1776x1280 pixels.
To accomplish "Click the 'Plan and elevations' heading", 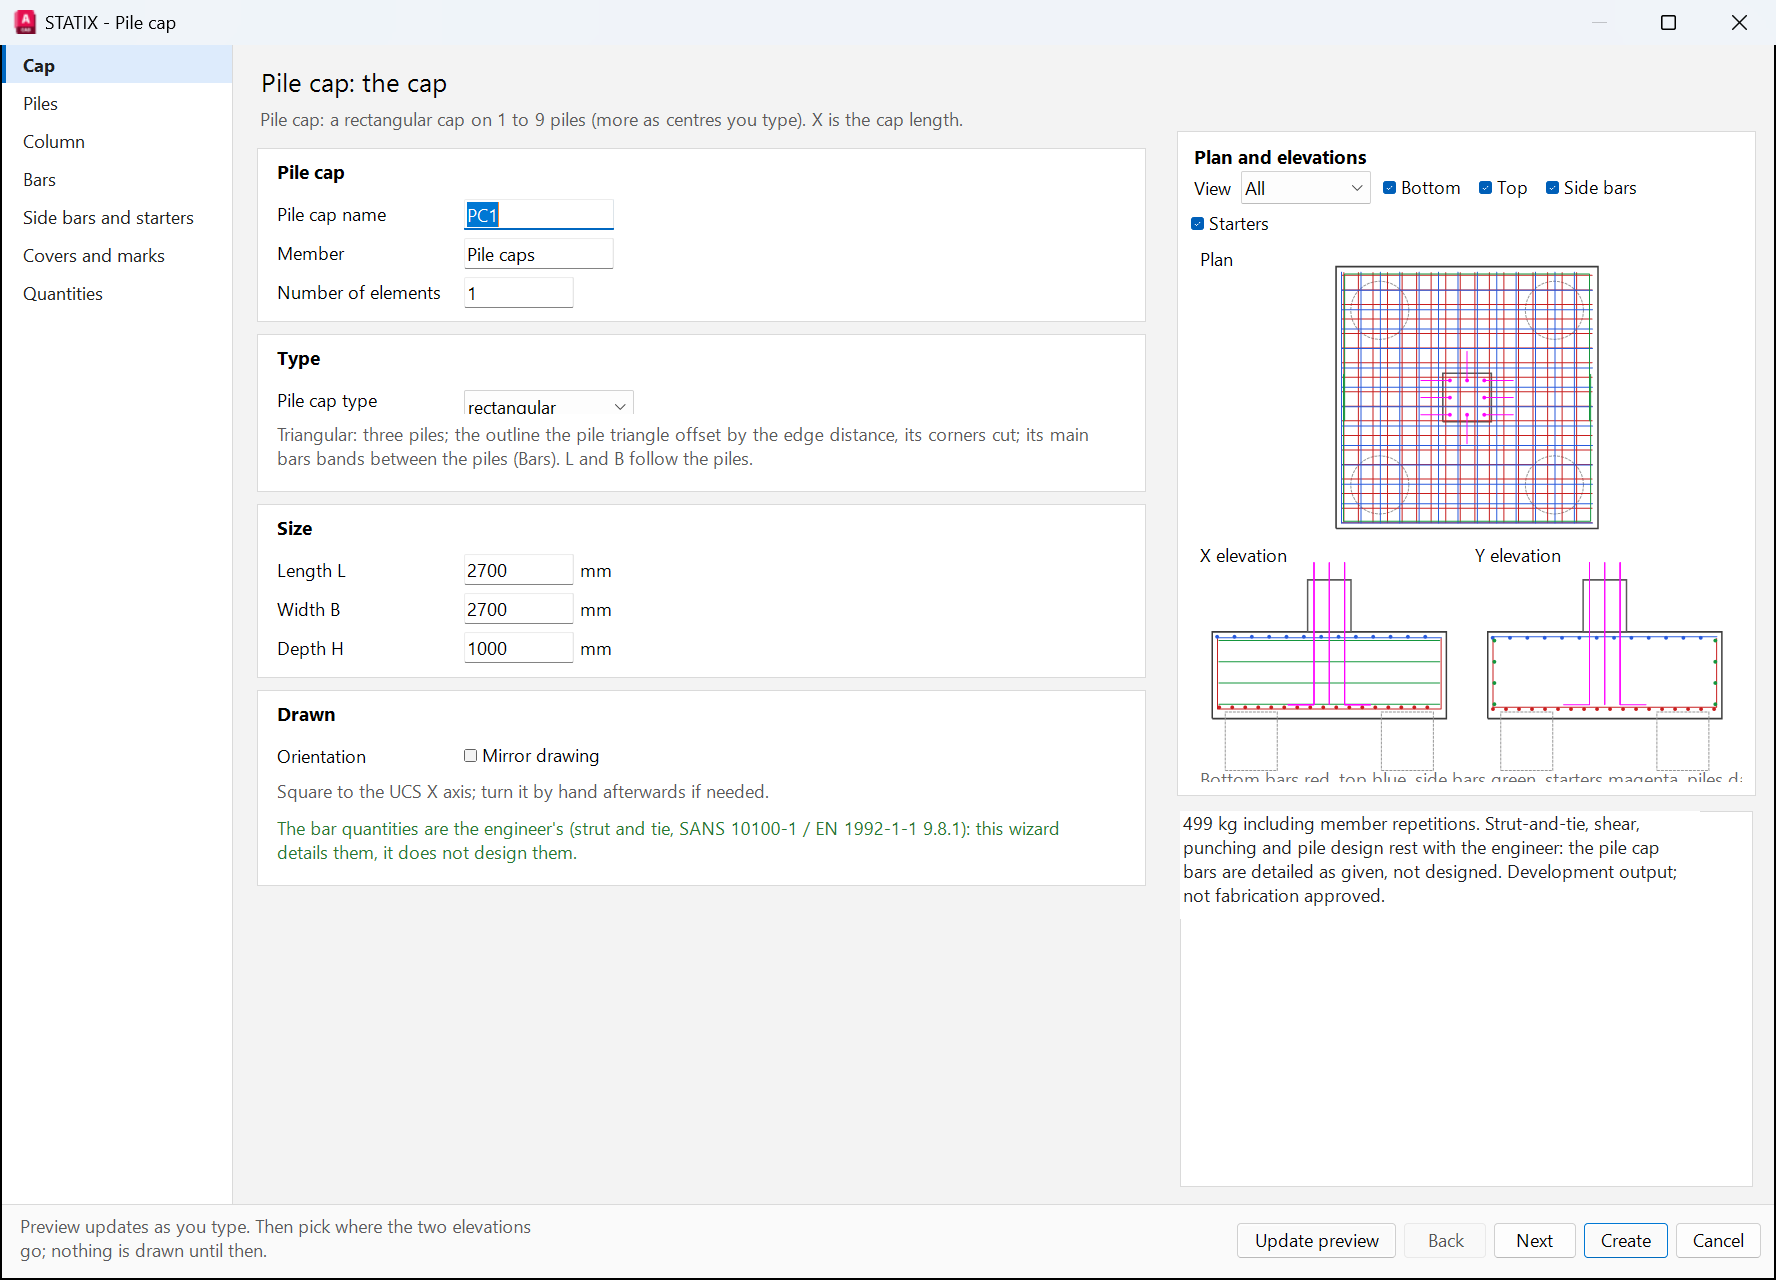I will click(1279, 157).
